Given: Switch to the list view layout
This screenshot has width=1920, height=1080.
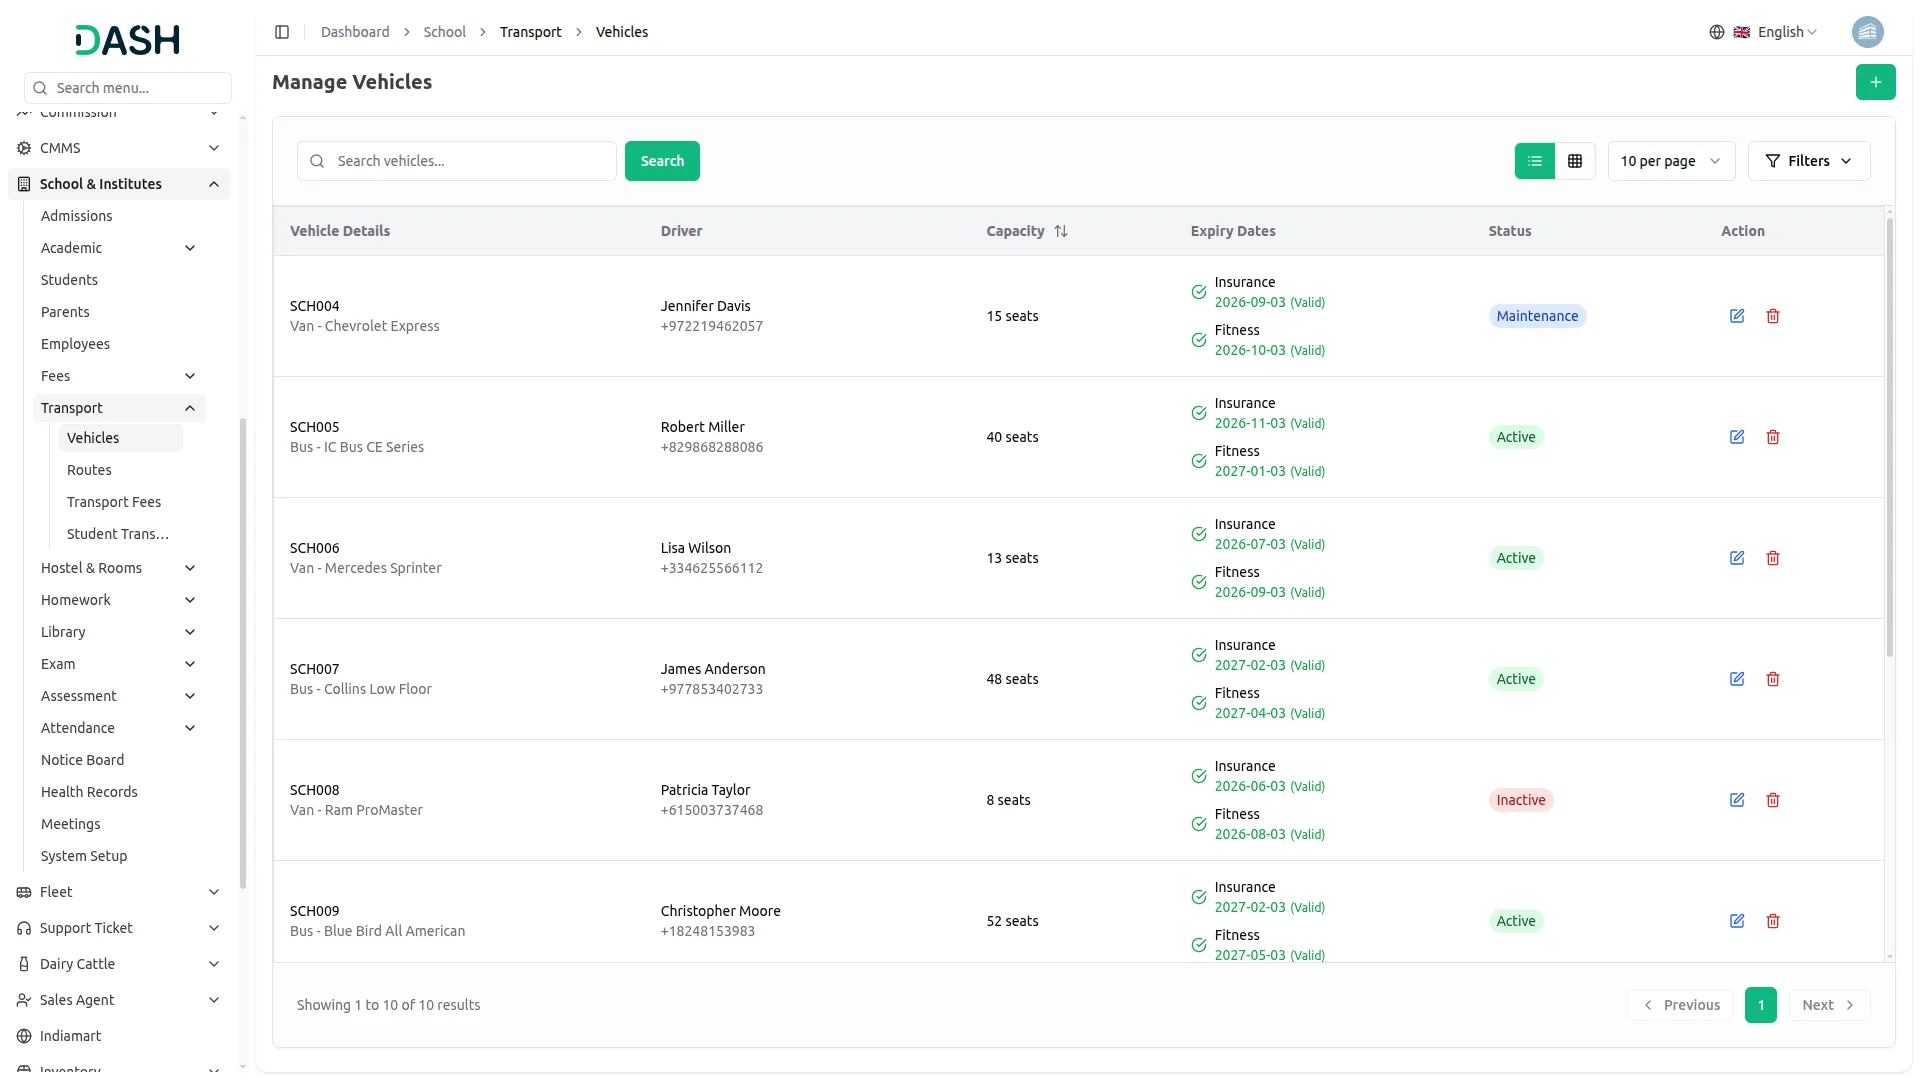Looking at the screenshot, I should pyautogui.click(x=1534, y=161).
